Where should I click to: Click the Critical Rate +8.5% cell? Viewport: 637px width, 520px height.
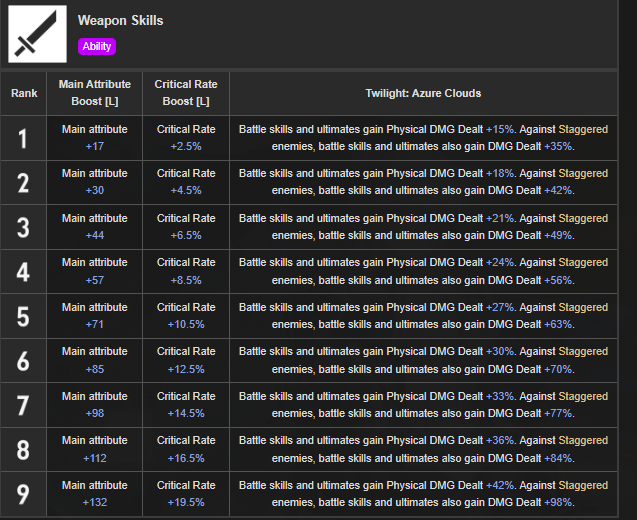click(x=186, y=271)
